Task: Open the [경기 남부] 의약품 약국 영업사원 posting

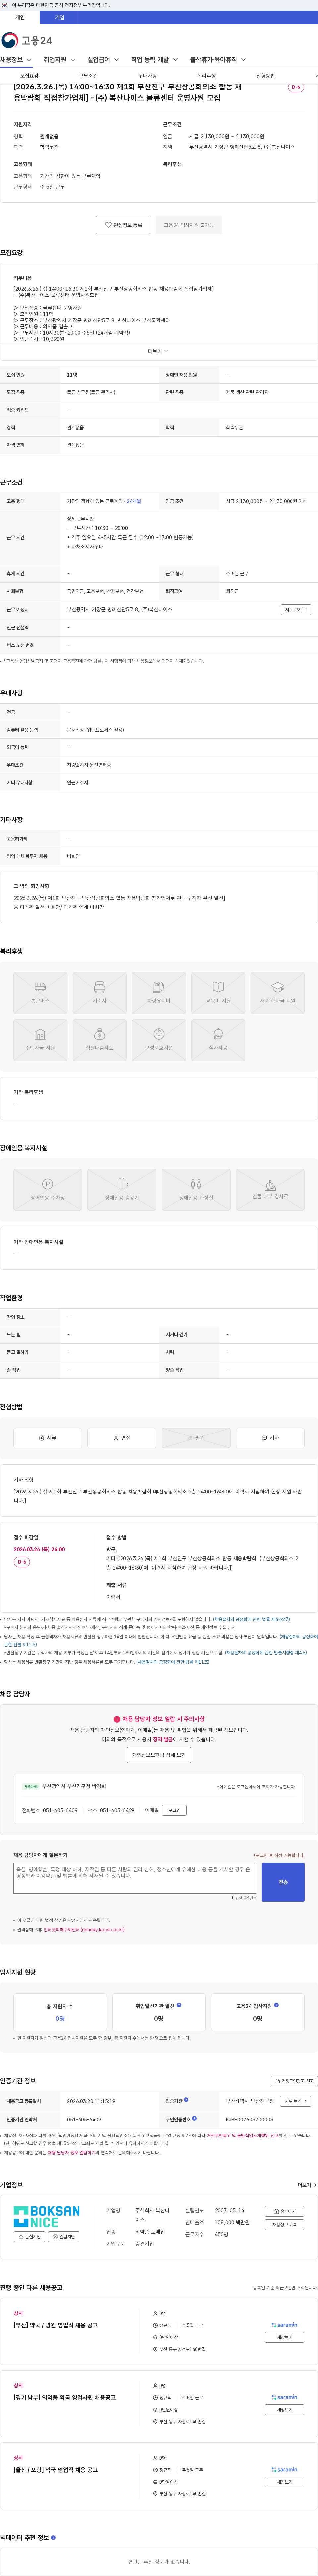Action: (64, 2397)
